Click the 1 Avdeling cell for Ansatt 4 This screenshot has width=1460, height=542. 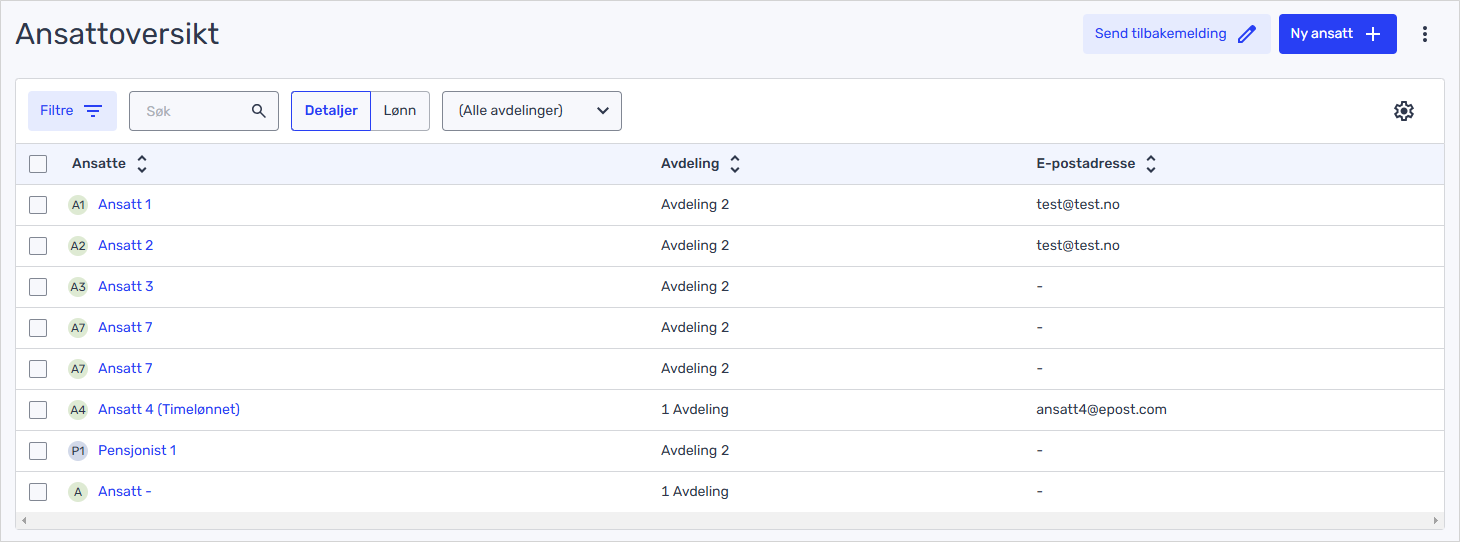pos(695,410)
